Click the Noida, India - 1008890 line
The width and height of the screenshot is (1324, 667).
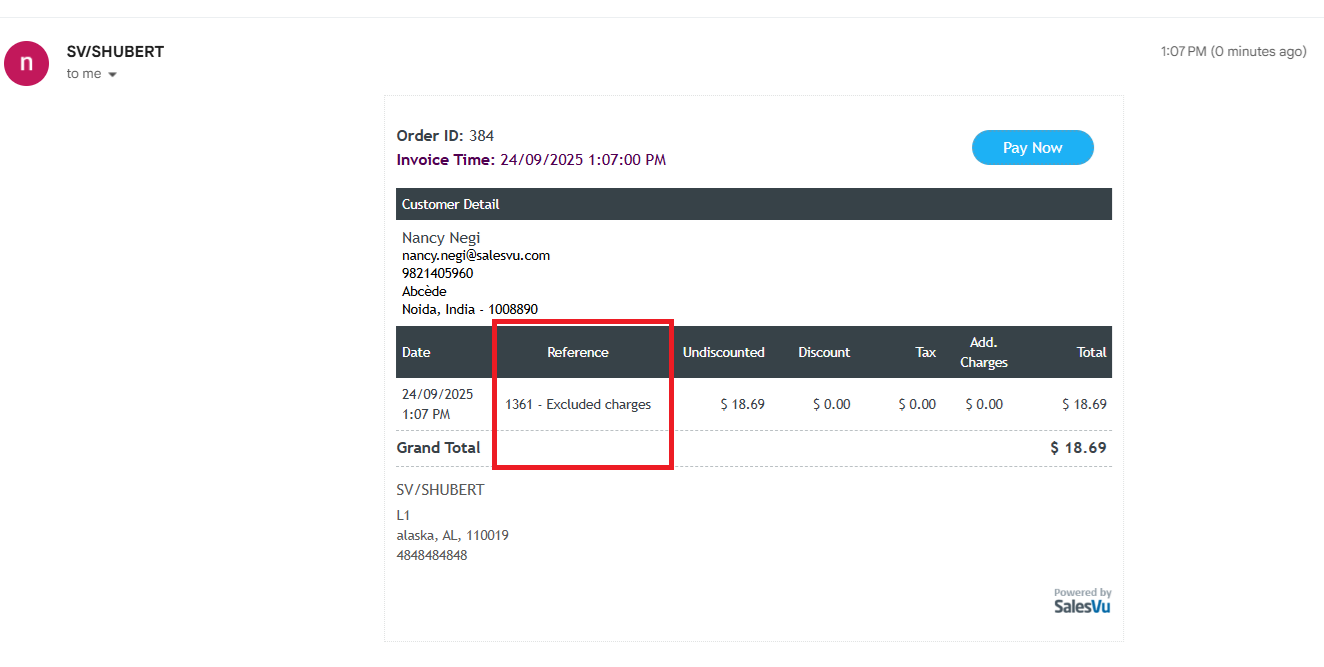[x=470, y=310]
